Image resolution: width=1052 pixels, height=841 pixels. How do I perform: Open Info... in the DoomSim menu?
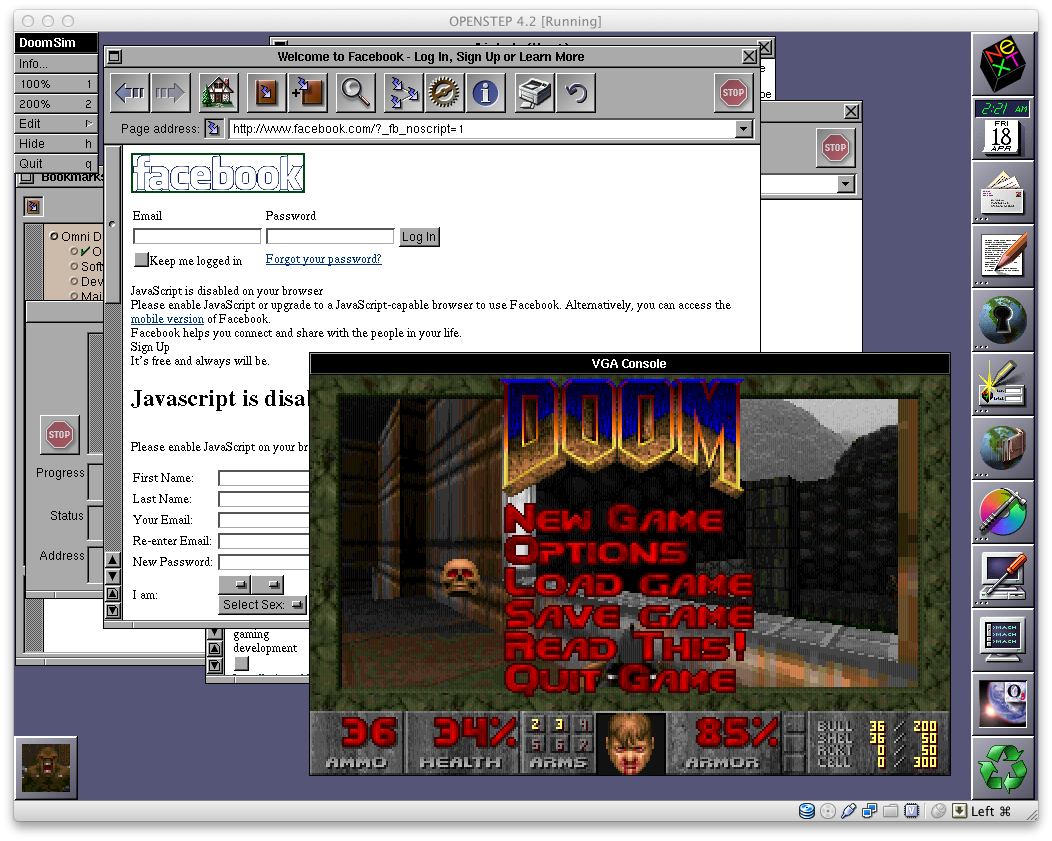click(56, 64)
